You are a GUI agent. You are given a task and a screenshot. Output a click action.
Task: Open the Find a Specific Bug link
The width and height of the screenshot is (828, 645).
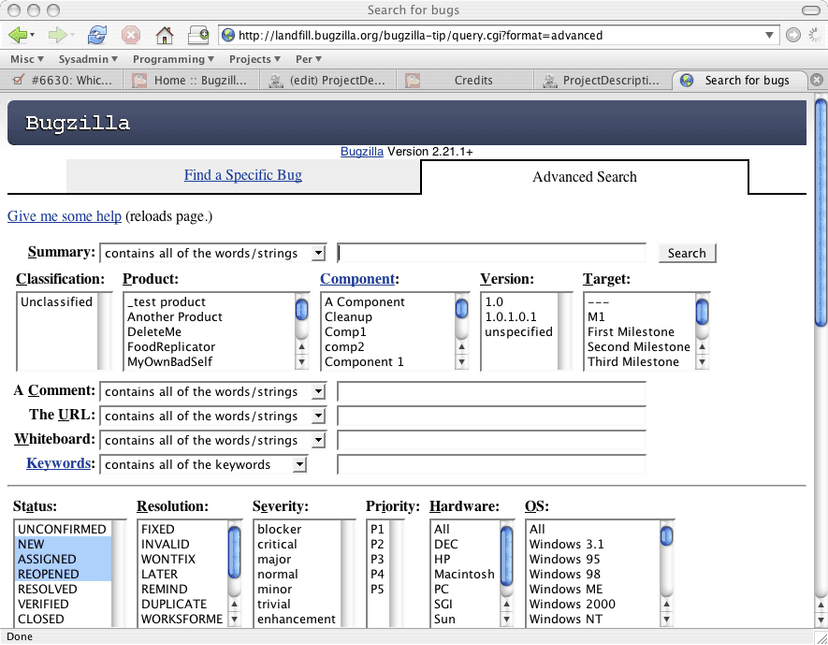coord(243,175)
